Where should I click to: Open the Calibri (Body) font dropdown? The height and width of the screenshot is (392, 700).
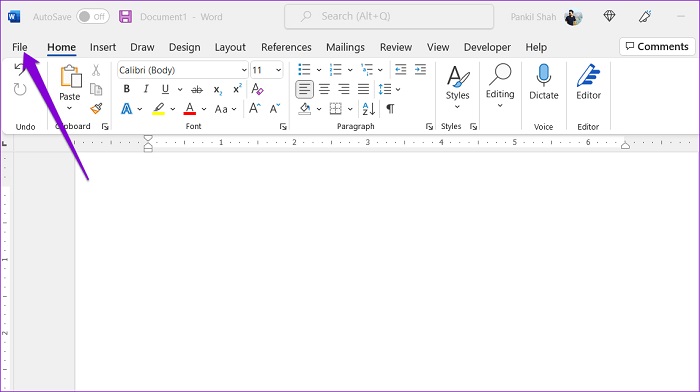[x=244, y=70]
